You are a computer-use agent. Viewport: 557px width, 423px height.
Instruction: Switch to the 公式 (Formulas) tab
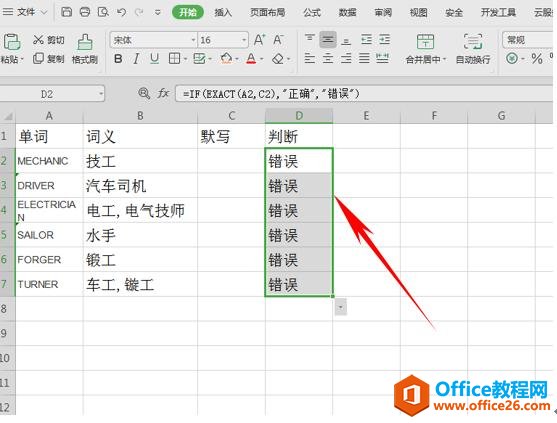(x=312, y=13)
